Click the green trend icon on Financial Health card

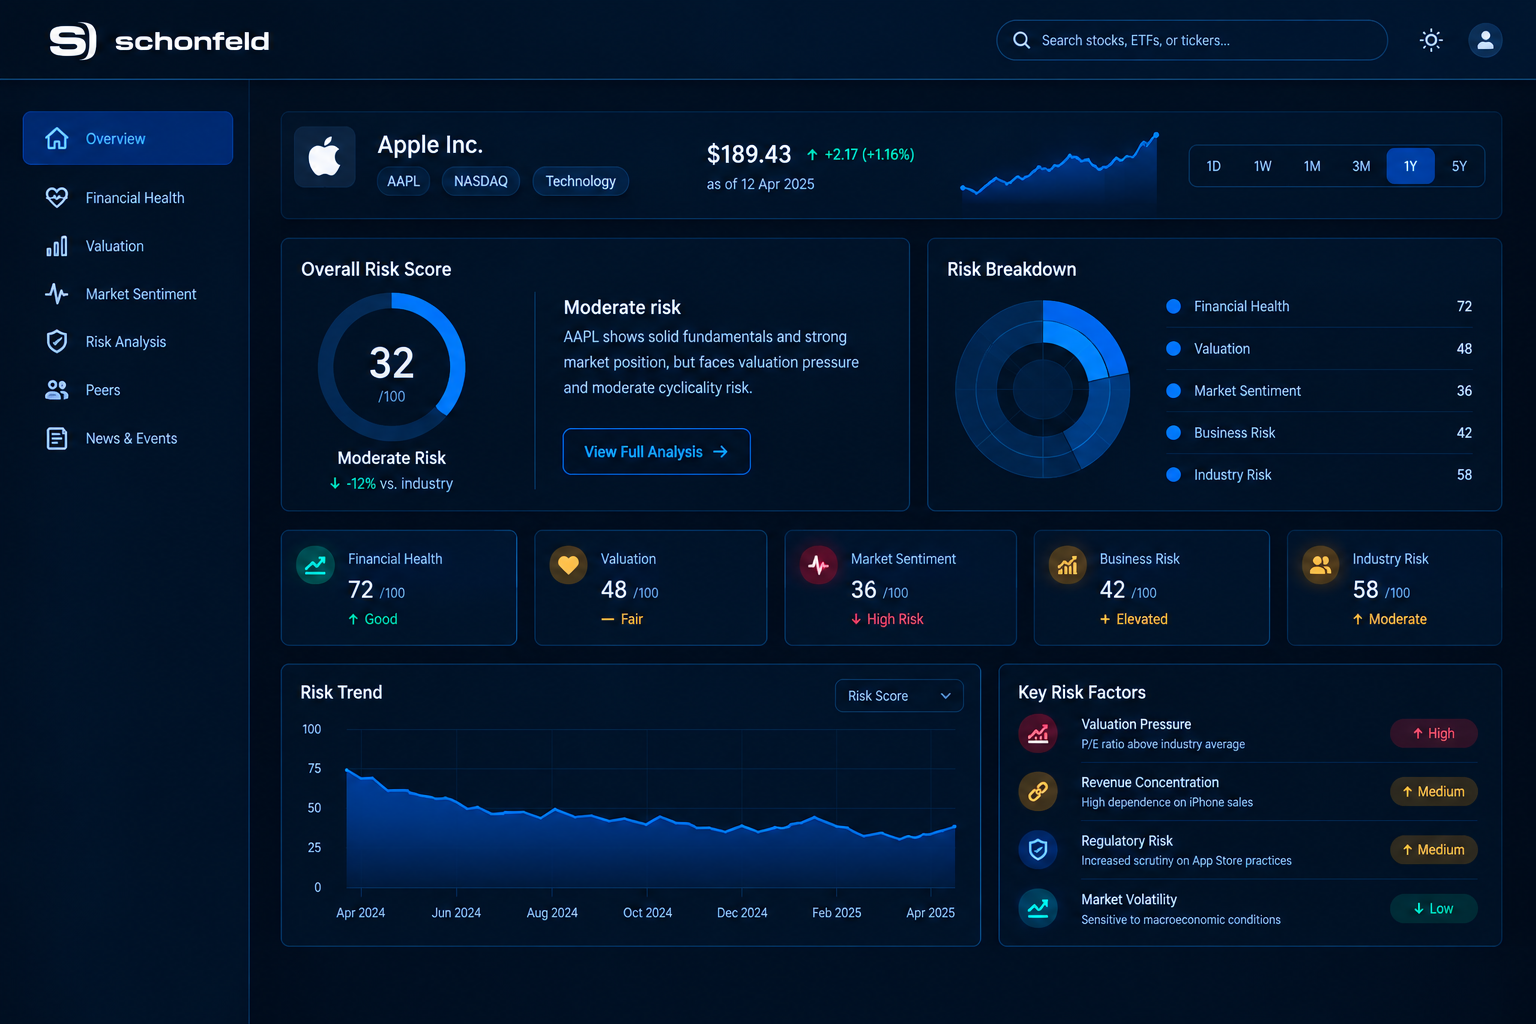[315, 564]
